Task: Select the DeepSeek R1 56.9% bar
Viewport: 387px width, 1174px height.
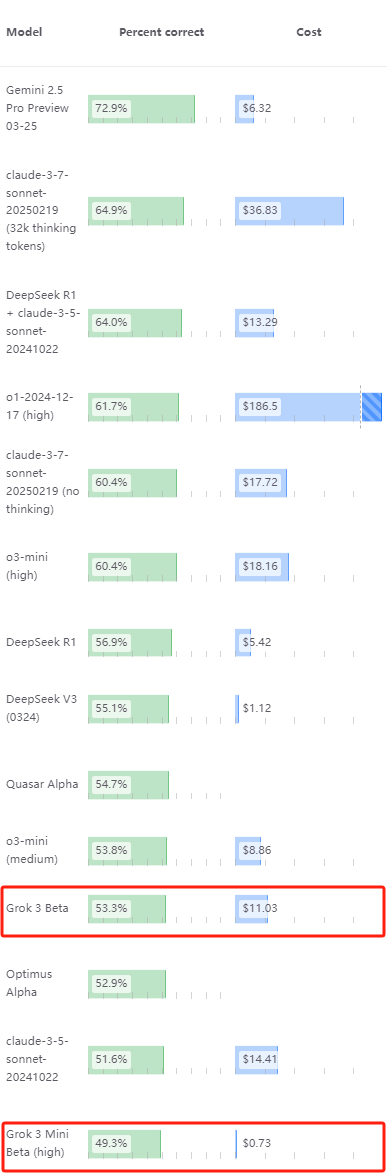Action: tap(130, 642)
